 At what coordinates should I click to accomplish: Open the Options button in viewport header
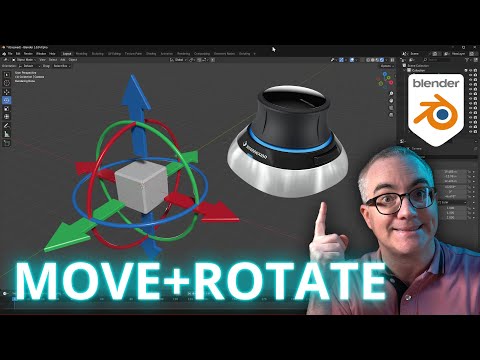click(x=386, y=66)
